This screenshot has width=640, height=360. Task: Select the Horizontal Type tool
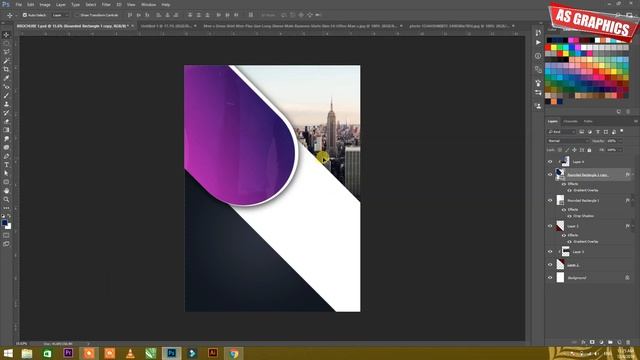[6, 164]
